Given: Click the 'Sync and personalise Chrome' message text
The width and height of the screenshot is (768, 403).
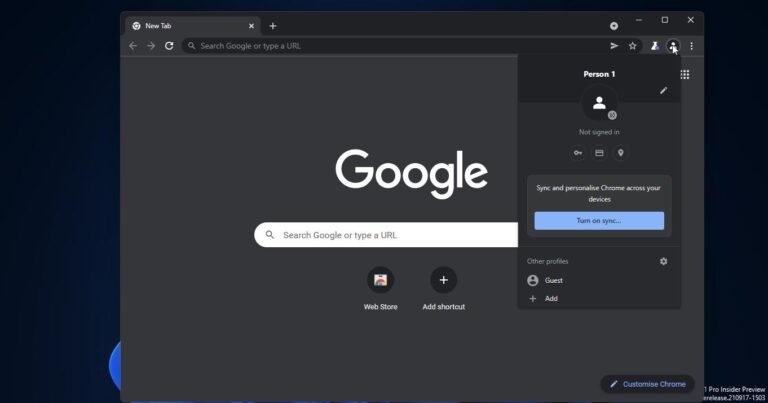Looking at the screenshot, I should pos(599,193).
